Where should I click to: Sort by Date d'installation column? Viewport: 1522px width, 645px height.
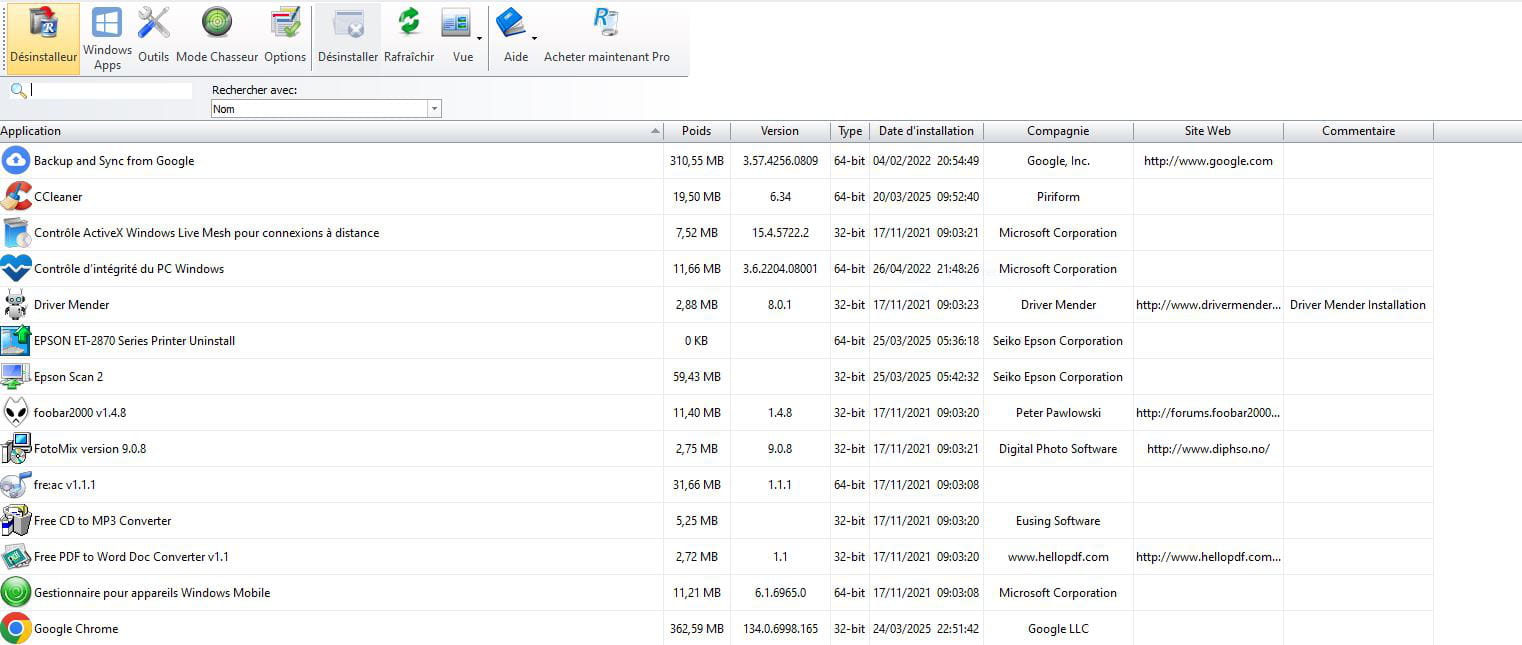(x=926, y=131)
